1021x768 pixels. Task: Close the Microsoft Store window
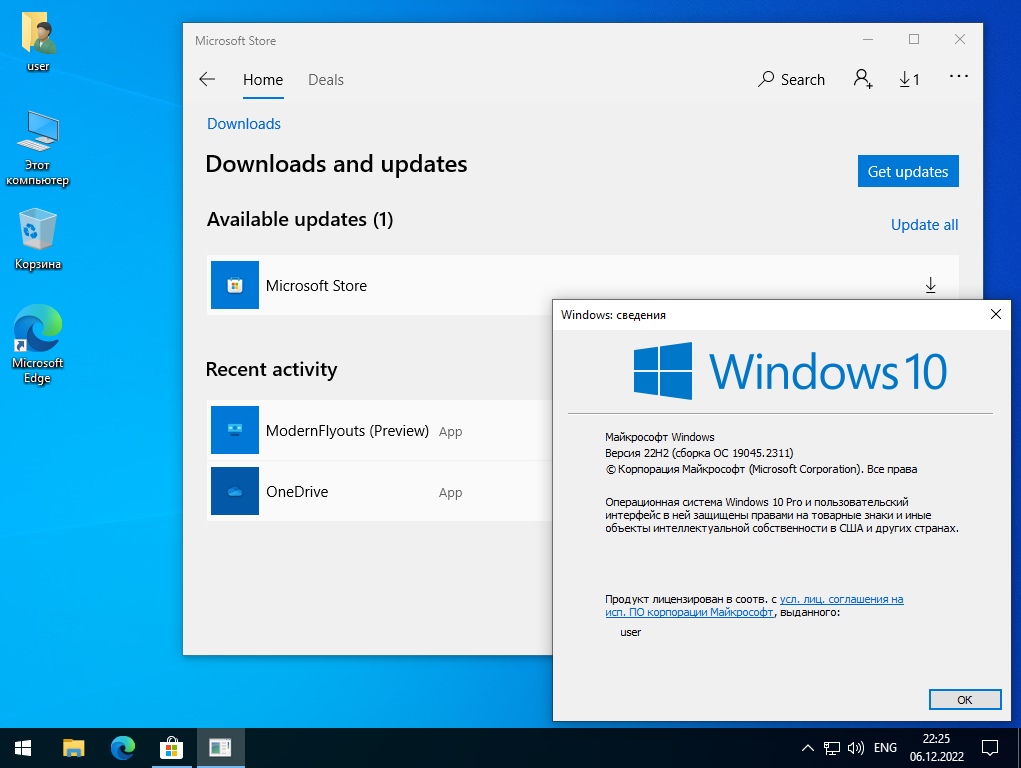pos(960,40)
